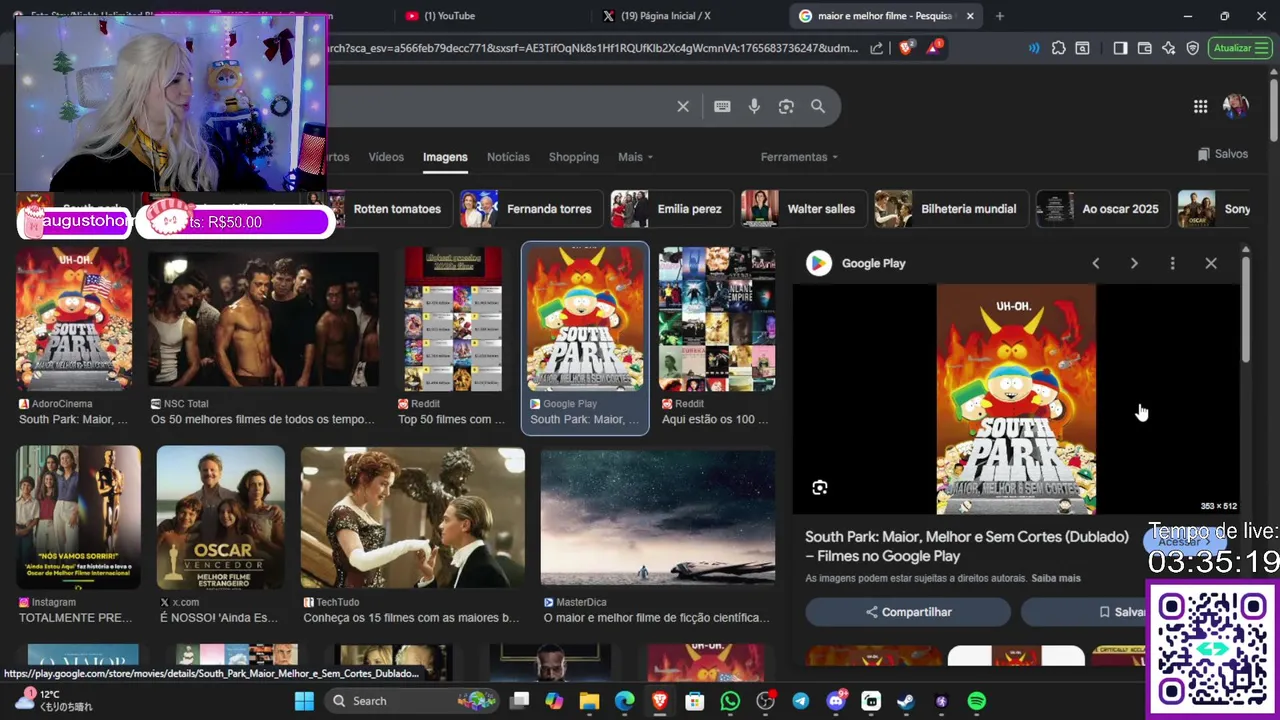This screenshot has width=1280, height=720.
Task: Open Leo AI sparkle icon
Action: pyautogui.click(x=1169, y=48)
